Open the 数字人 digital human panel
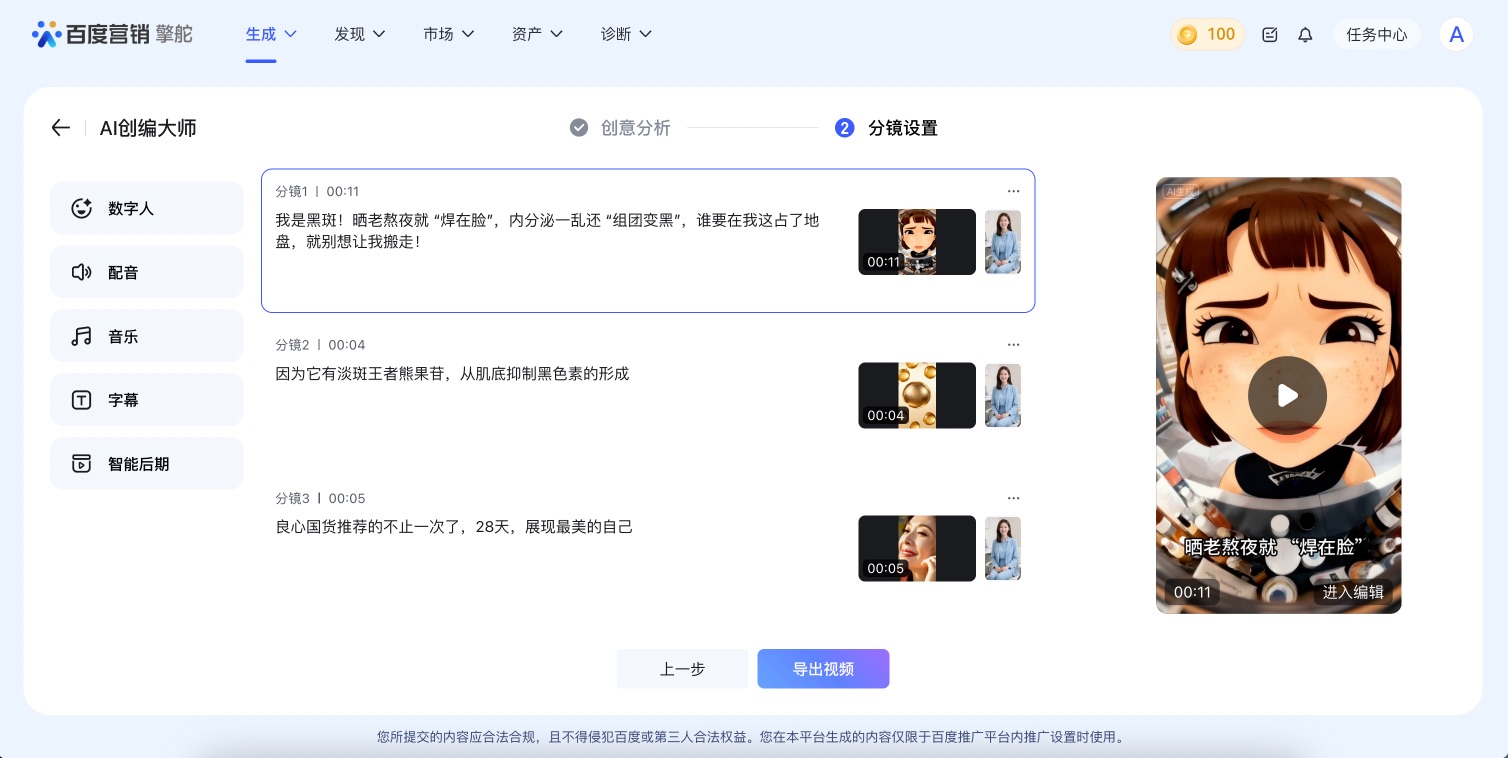This screenshot has height=758, width=1508. point(146,209)
